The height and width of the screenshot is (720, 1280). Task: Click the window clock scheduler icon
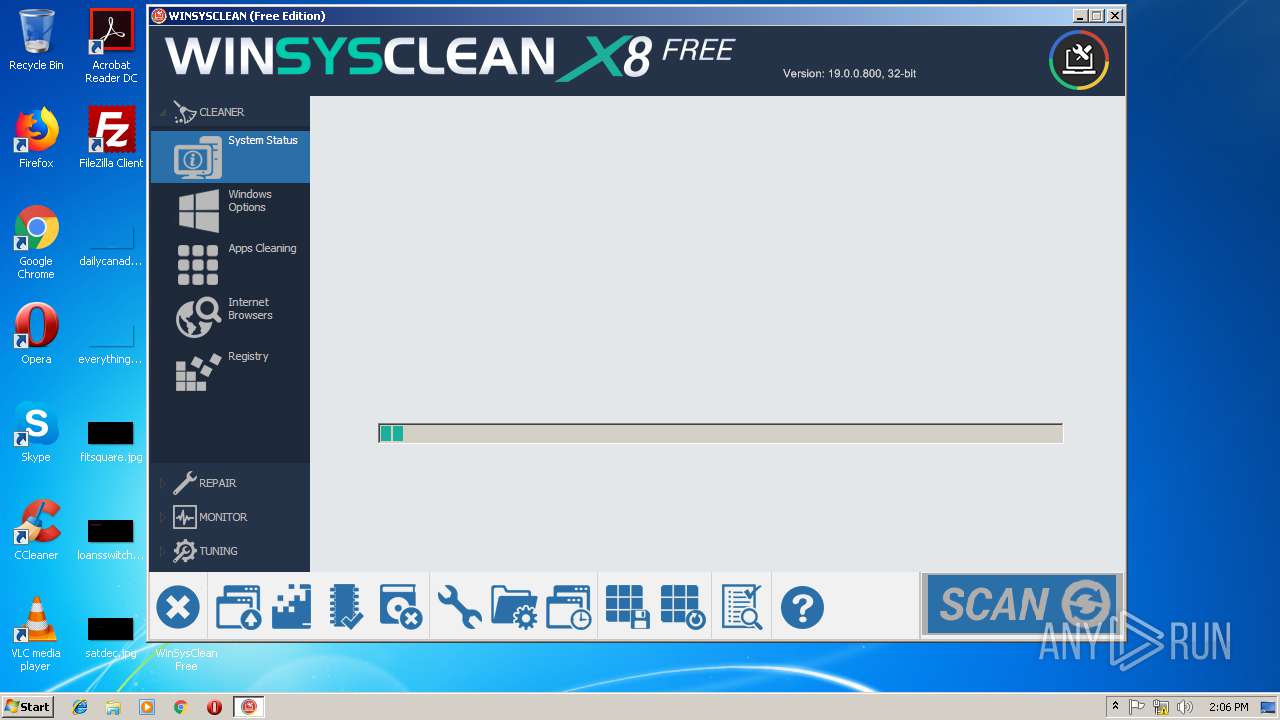568,607
